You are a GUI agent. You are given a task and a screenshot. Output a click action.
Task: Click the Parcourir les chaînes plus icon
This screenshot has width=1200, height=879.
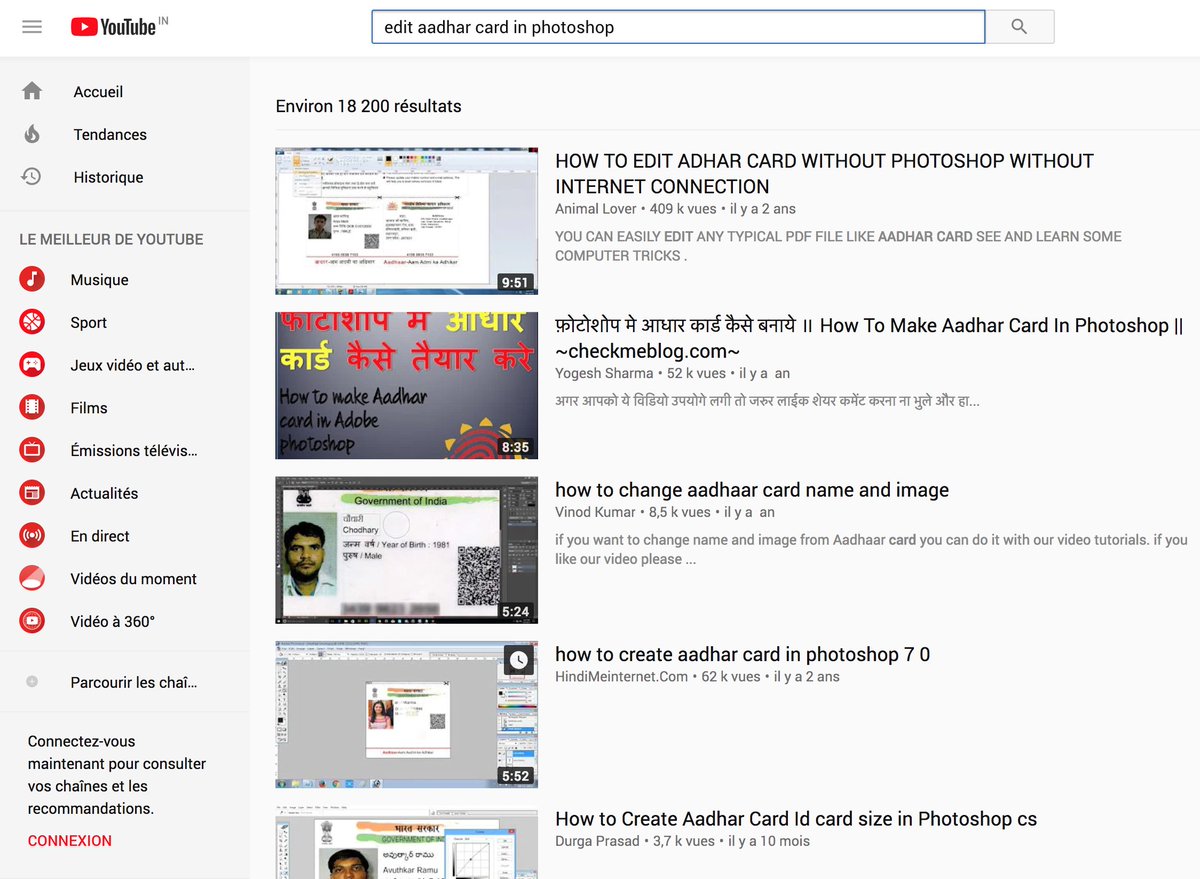click(x=32, y=682)
